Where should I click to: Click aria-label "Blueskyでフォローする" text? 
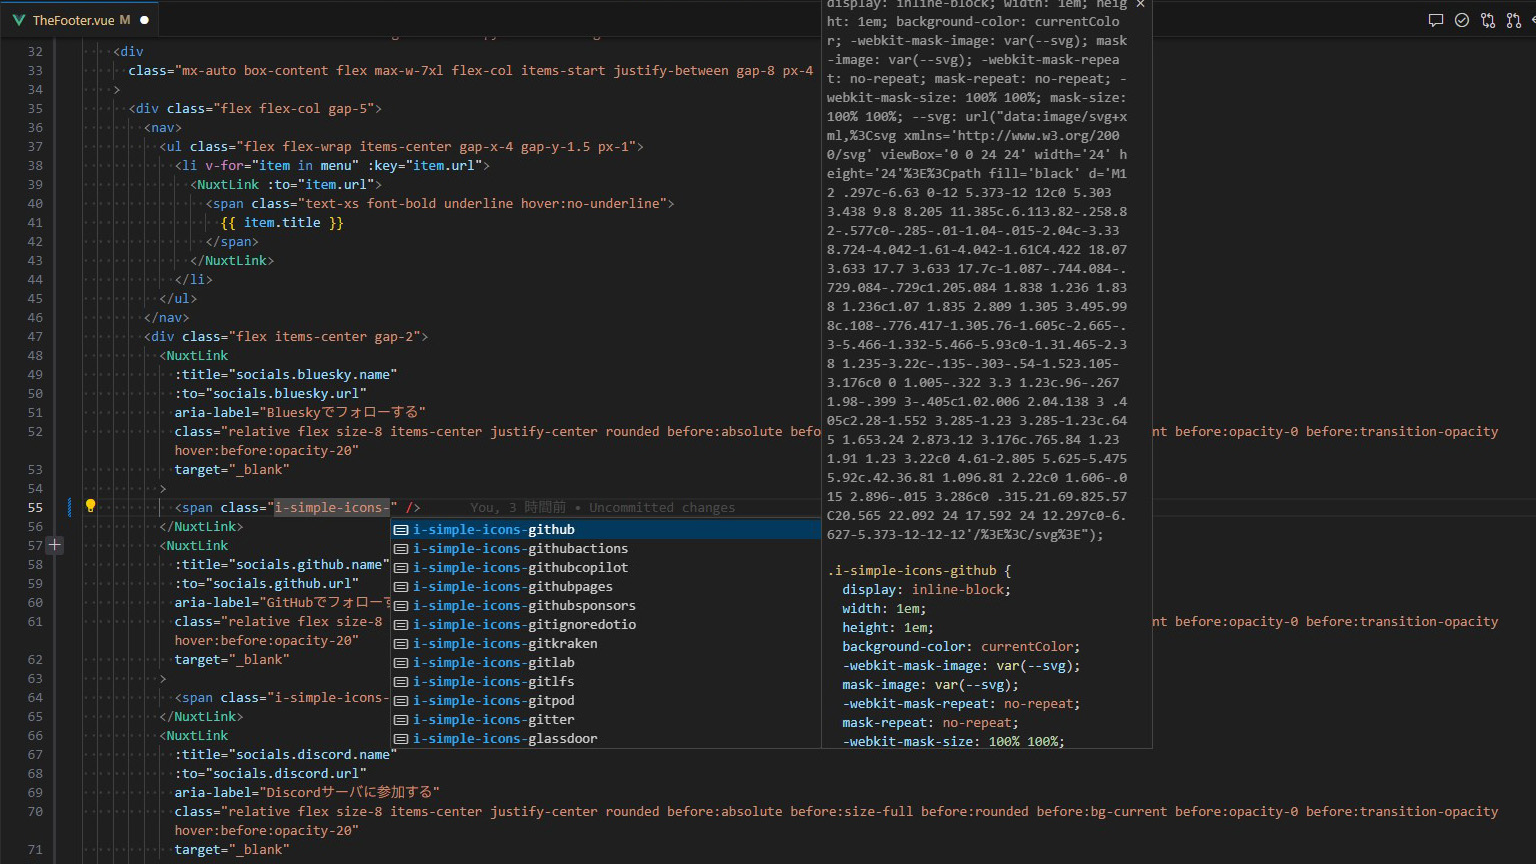tap(300, 412)
